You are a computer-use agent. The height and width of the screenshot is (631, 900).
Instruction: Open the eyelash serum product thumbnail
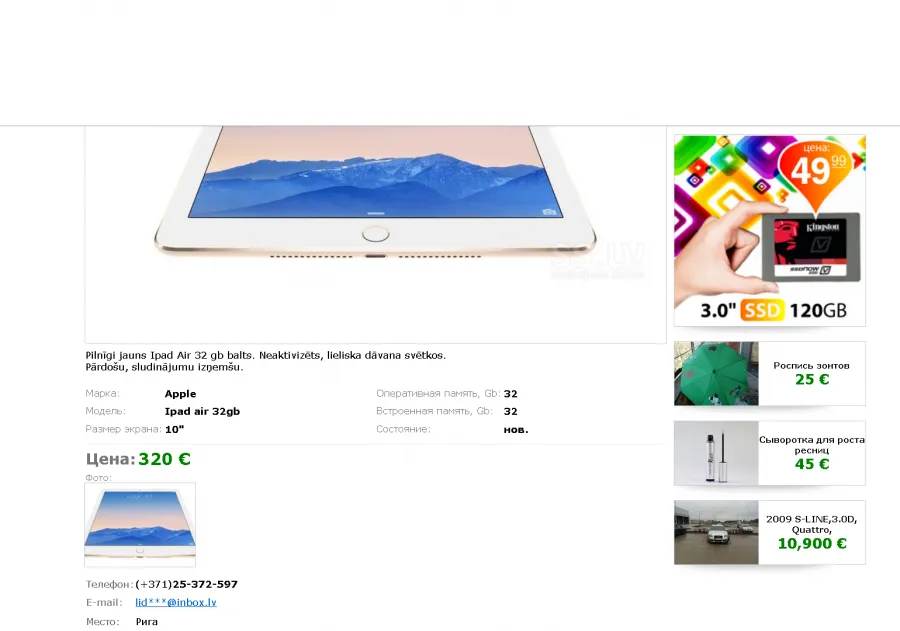click(716, 453)
